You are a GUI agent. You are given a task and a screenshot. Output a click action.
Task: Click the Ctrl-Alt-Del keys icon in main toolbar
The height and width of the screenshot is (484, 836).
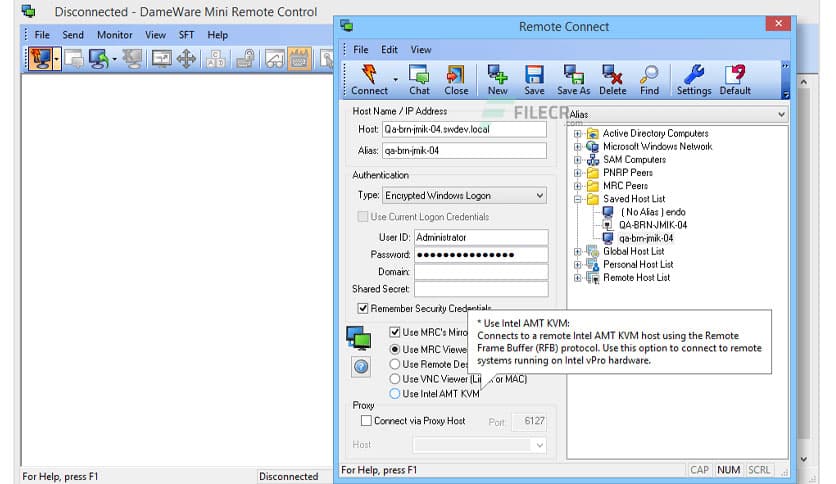[x=216, y=59]
